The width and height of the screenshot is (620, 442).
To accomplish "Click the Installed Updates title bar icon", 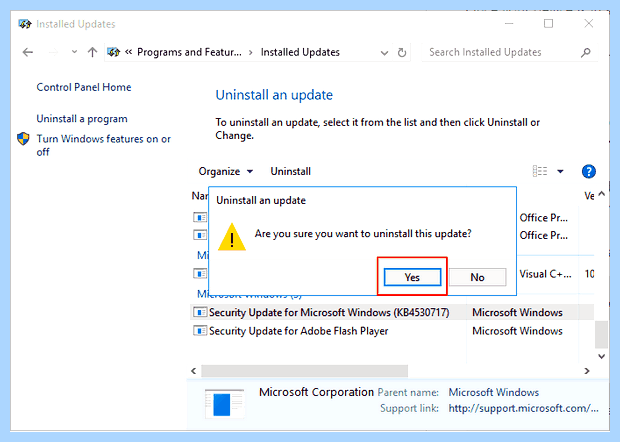I will click(x=25, y=24).
